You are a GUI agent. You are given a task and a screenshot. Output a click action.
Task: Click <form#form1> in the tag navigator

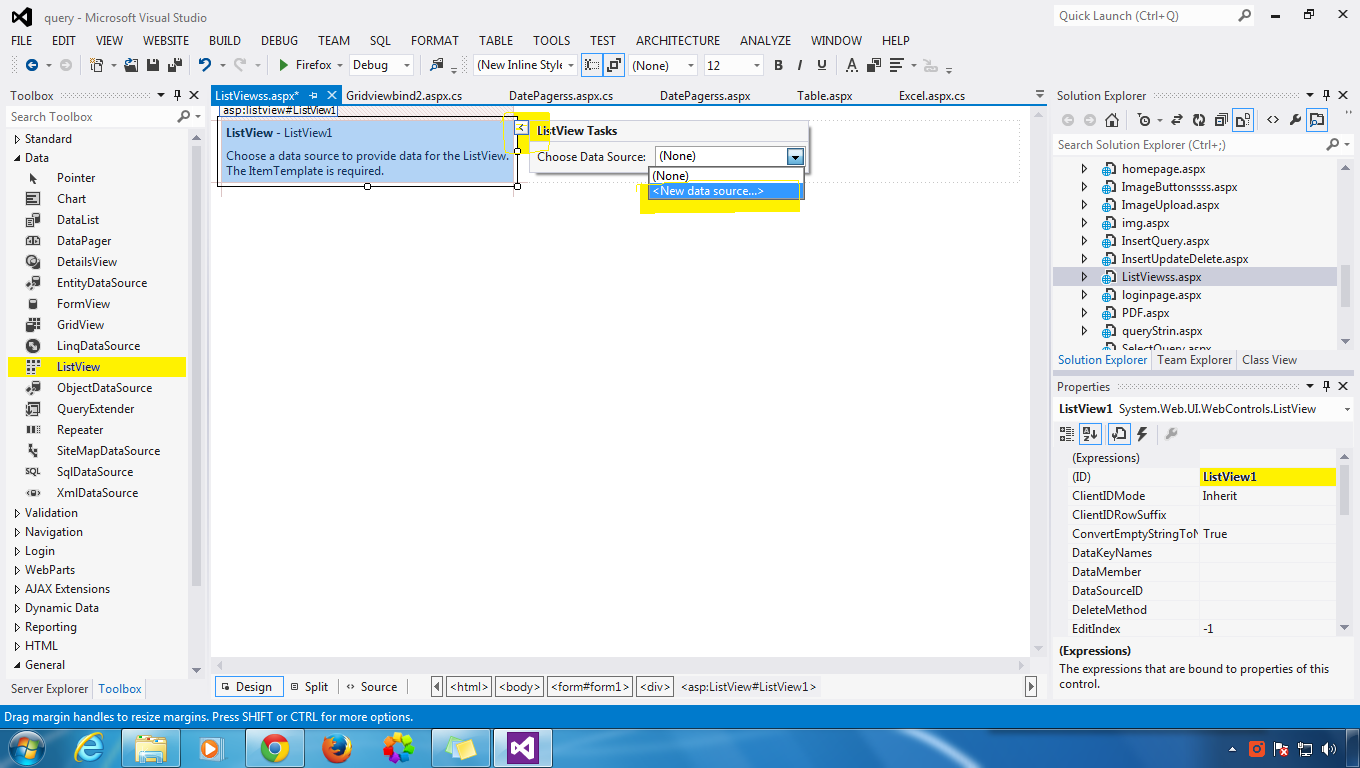pyautogui.click(x=590, y=687)
